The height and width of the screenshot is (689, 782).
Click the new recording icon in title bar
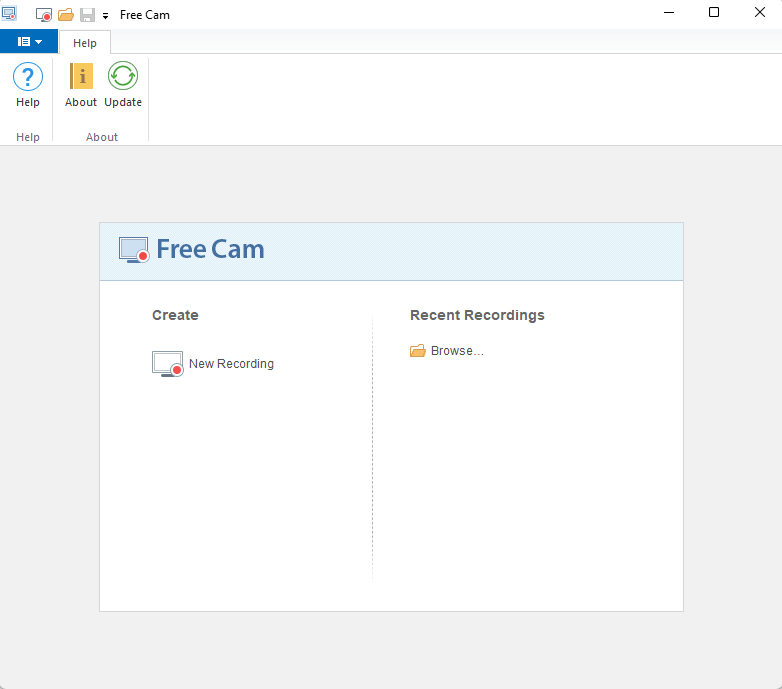[44, 15]
